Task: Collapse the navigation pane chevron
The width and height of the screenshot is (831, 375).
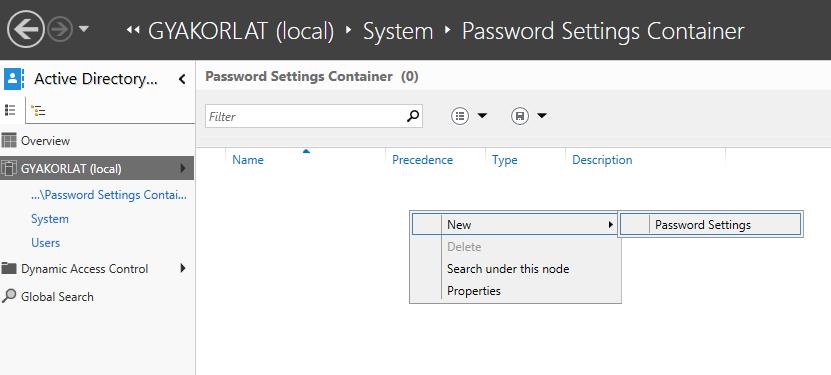Action: (182, 79)
